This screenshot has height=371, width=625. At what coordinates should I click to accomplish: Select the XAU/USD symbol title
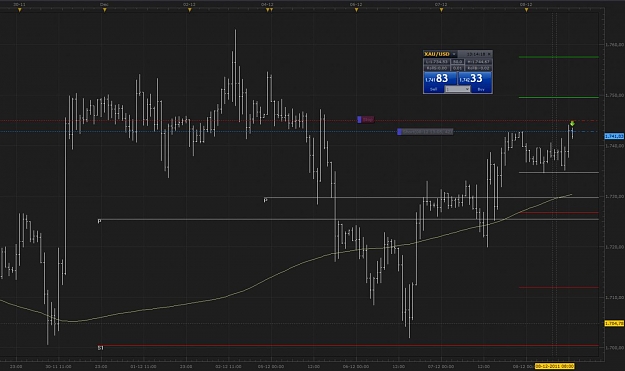437,54
